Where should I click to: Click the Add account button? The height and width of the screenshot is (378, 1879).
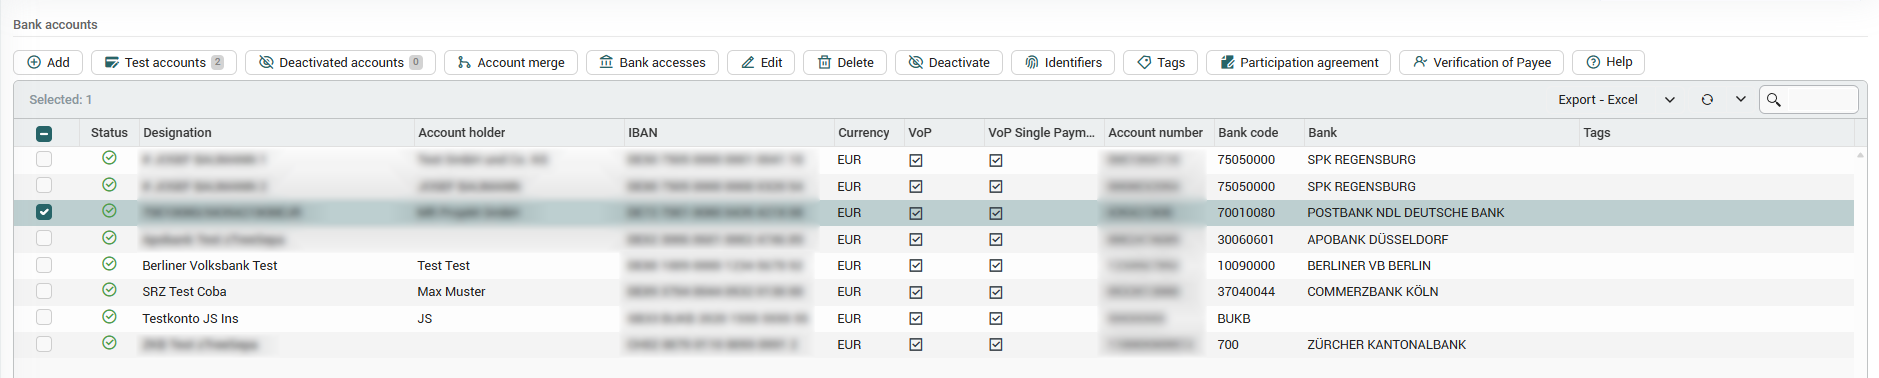[x=48, y=62]
